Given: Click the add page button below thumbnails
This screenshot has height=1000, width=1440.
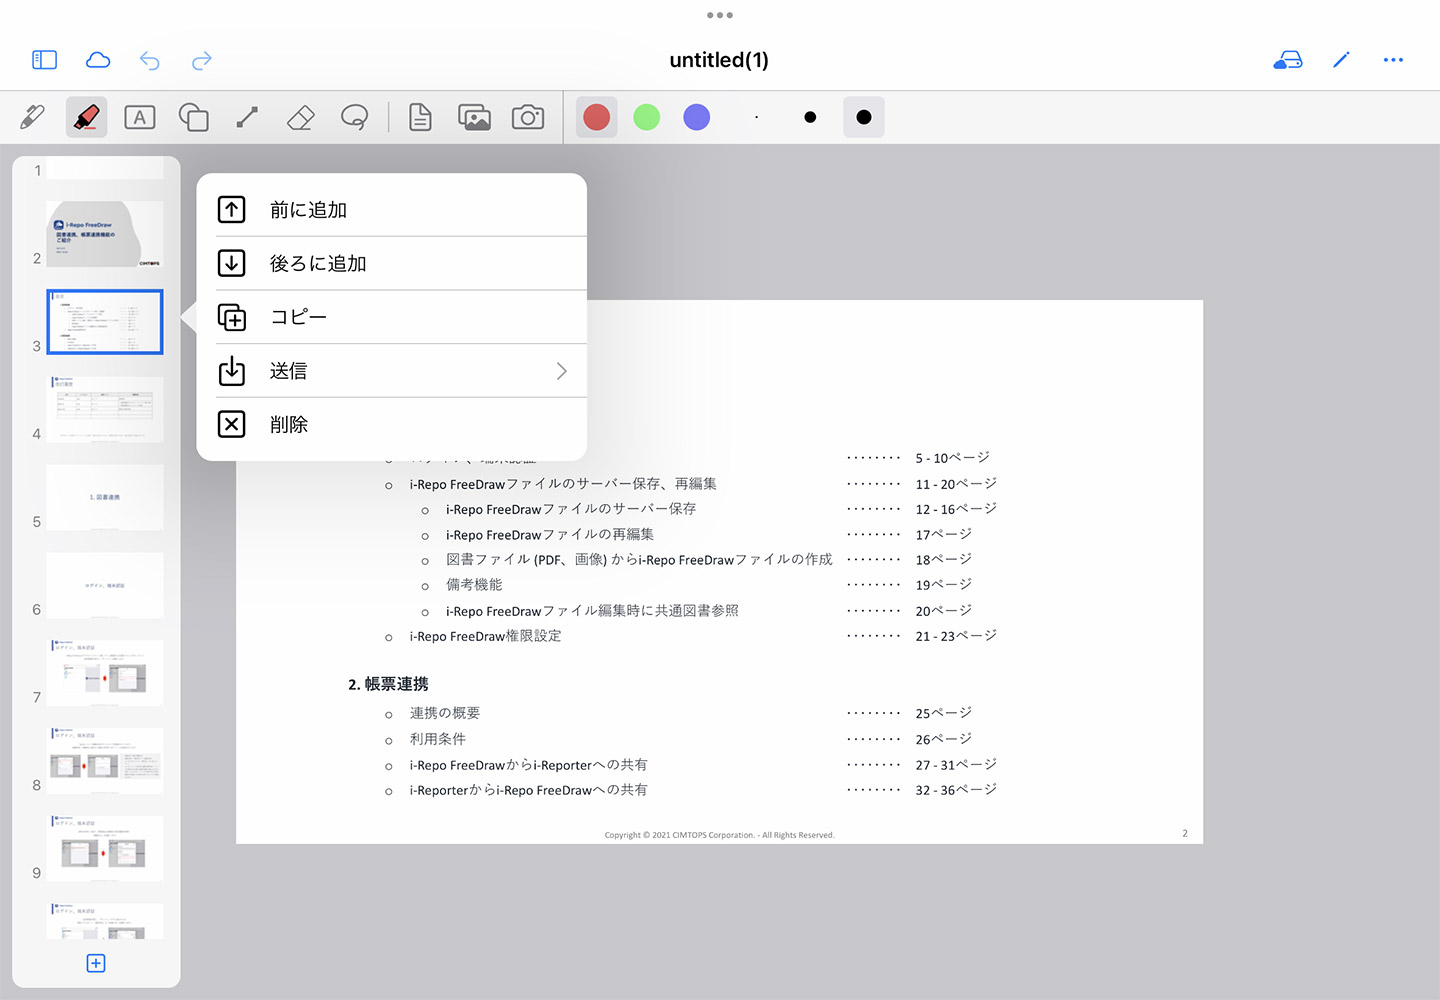Looking at the screenshot, I should (96, 963).
